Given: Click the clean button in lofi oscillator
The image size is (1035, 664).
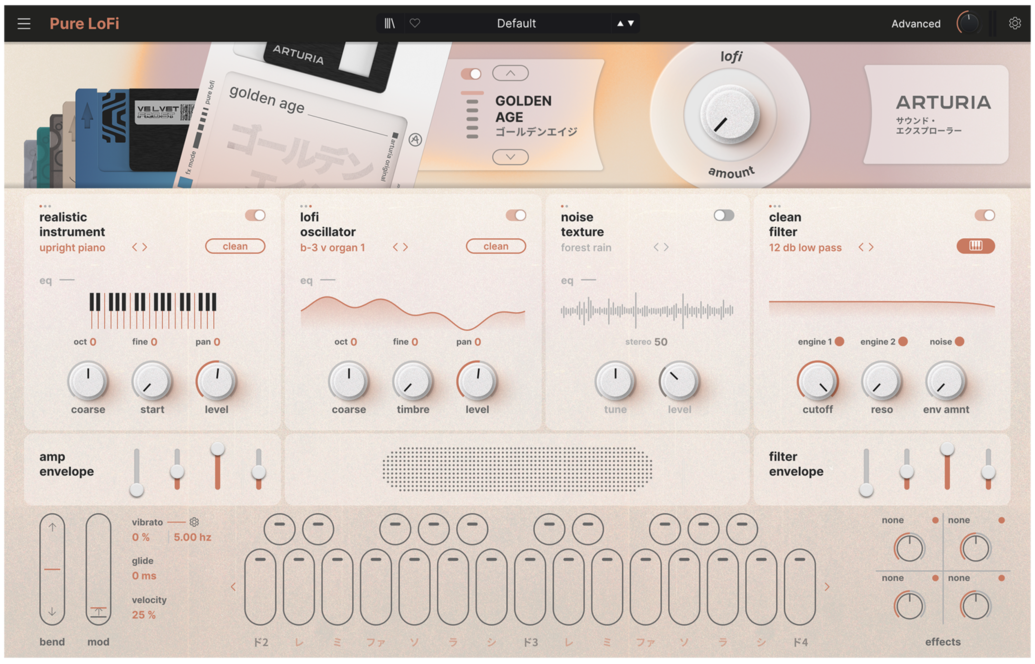Looking at the screenshot, I should [x=496, y=246].
